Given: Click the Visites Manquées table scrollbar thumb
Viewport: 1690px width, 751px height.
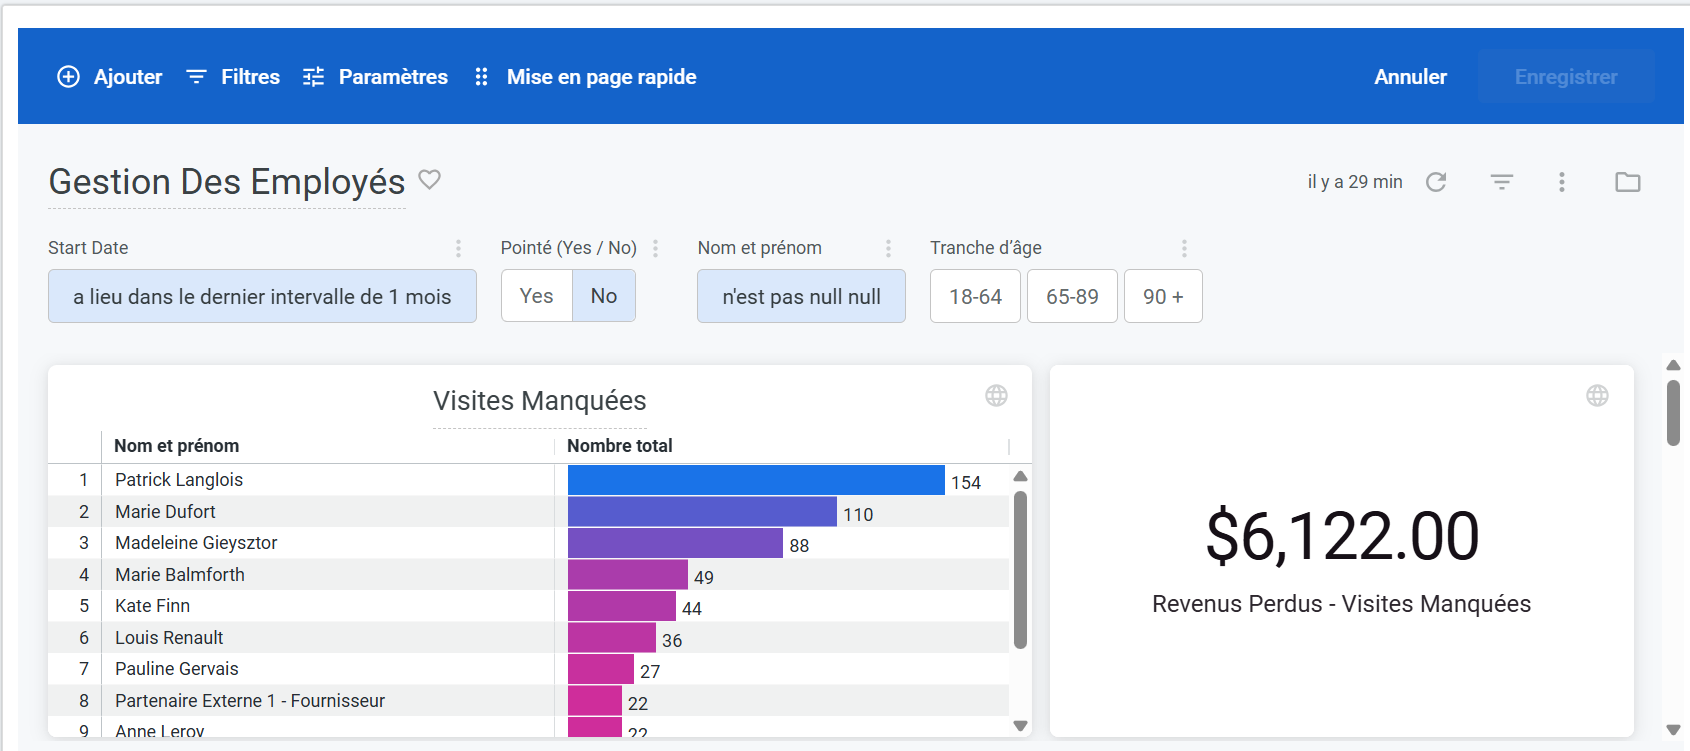Looking at the screenshot, I should point(1020,570).
